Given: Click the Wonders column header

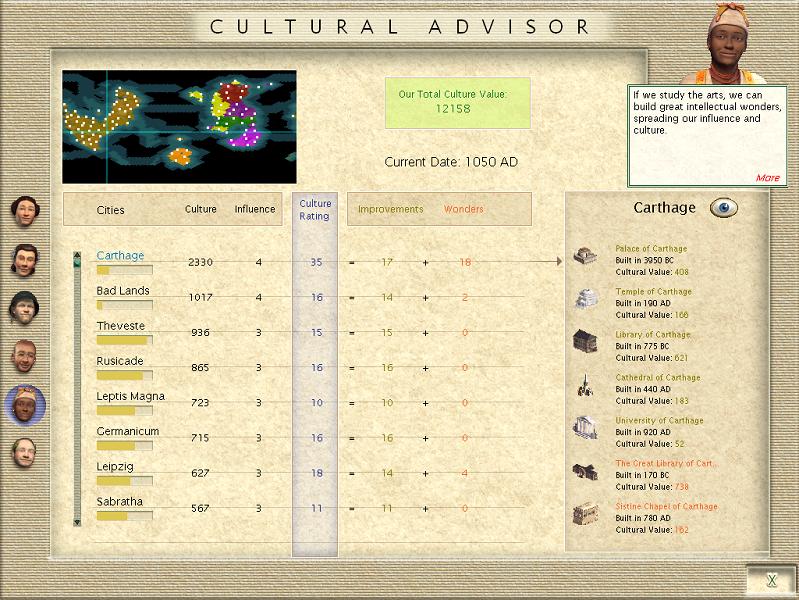Looking at the screenshot, I should pos(463,209).
